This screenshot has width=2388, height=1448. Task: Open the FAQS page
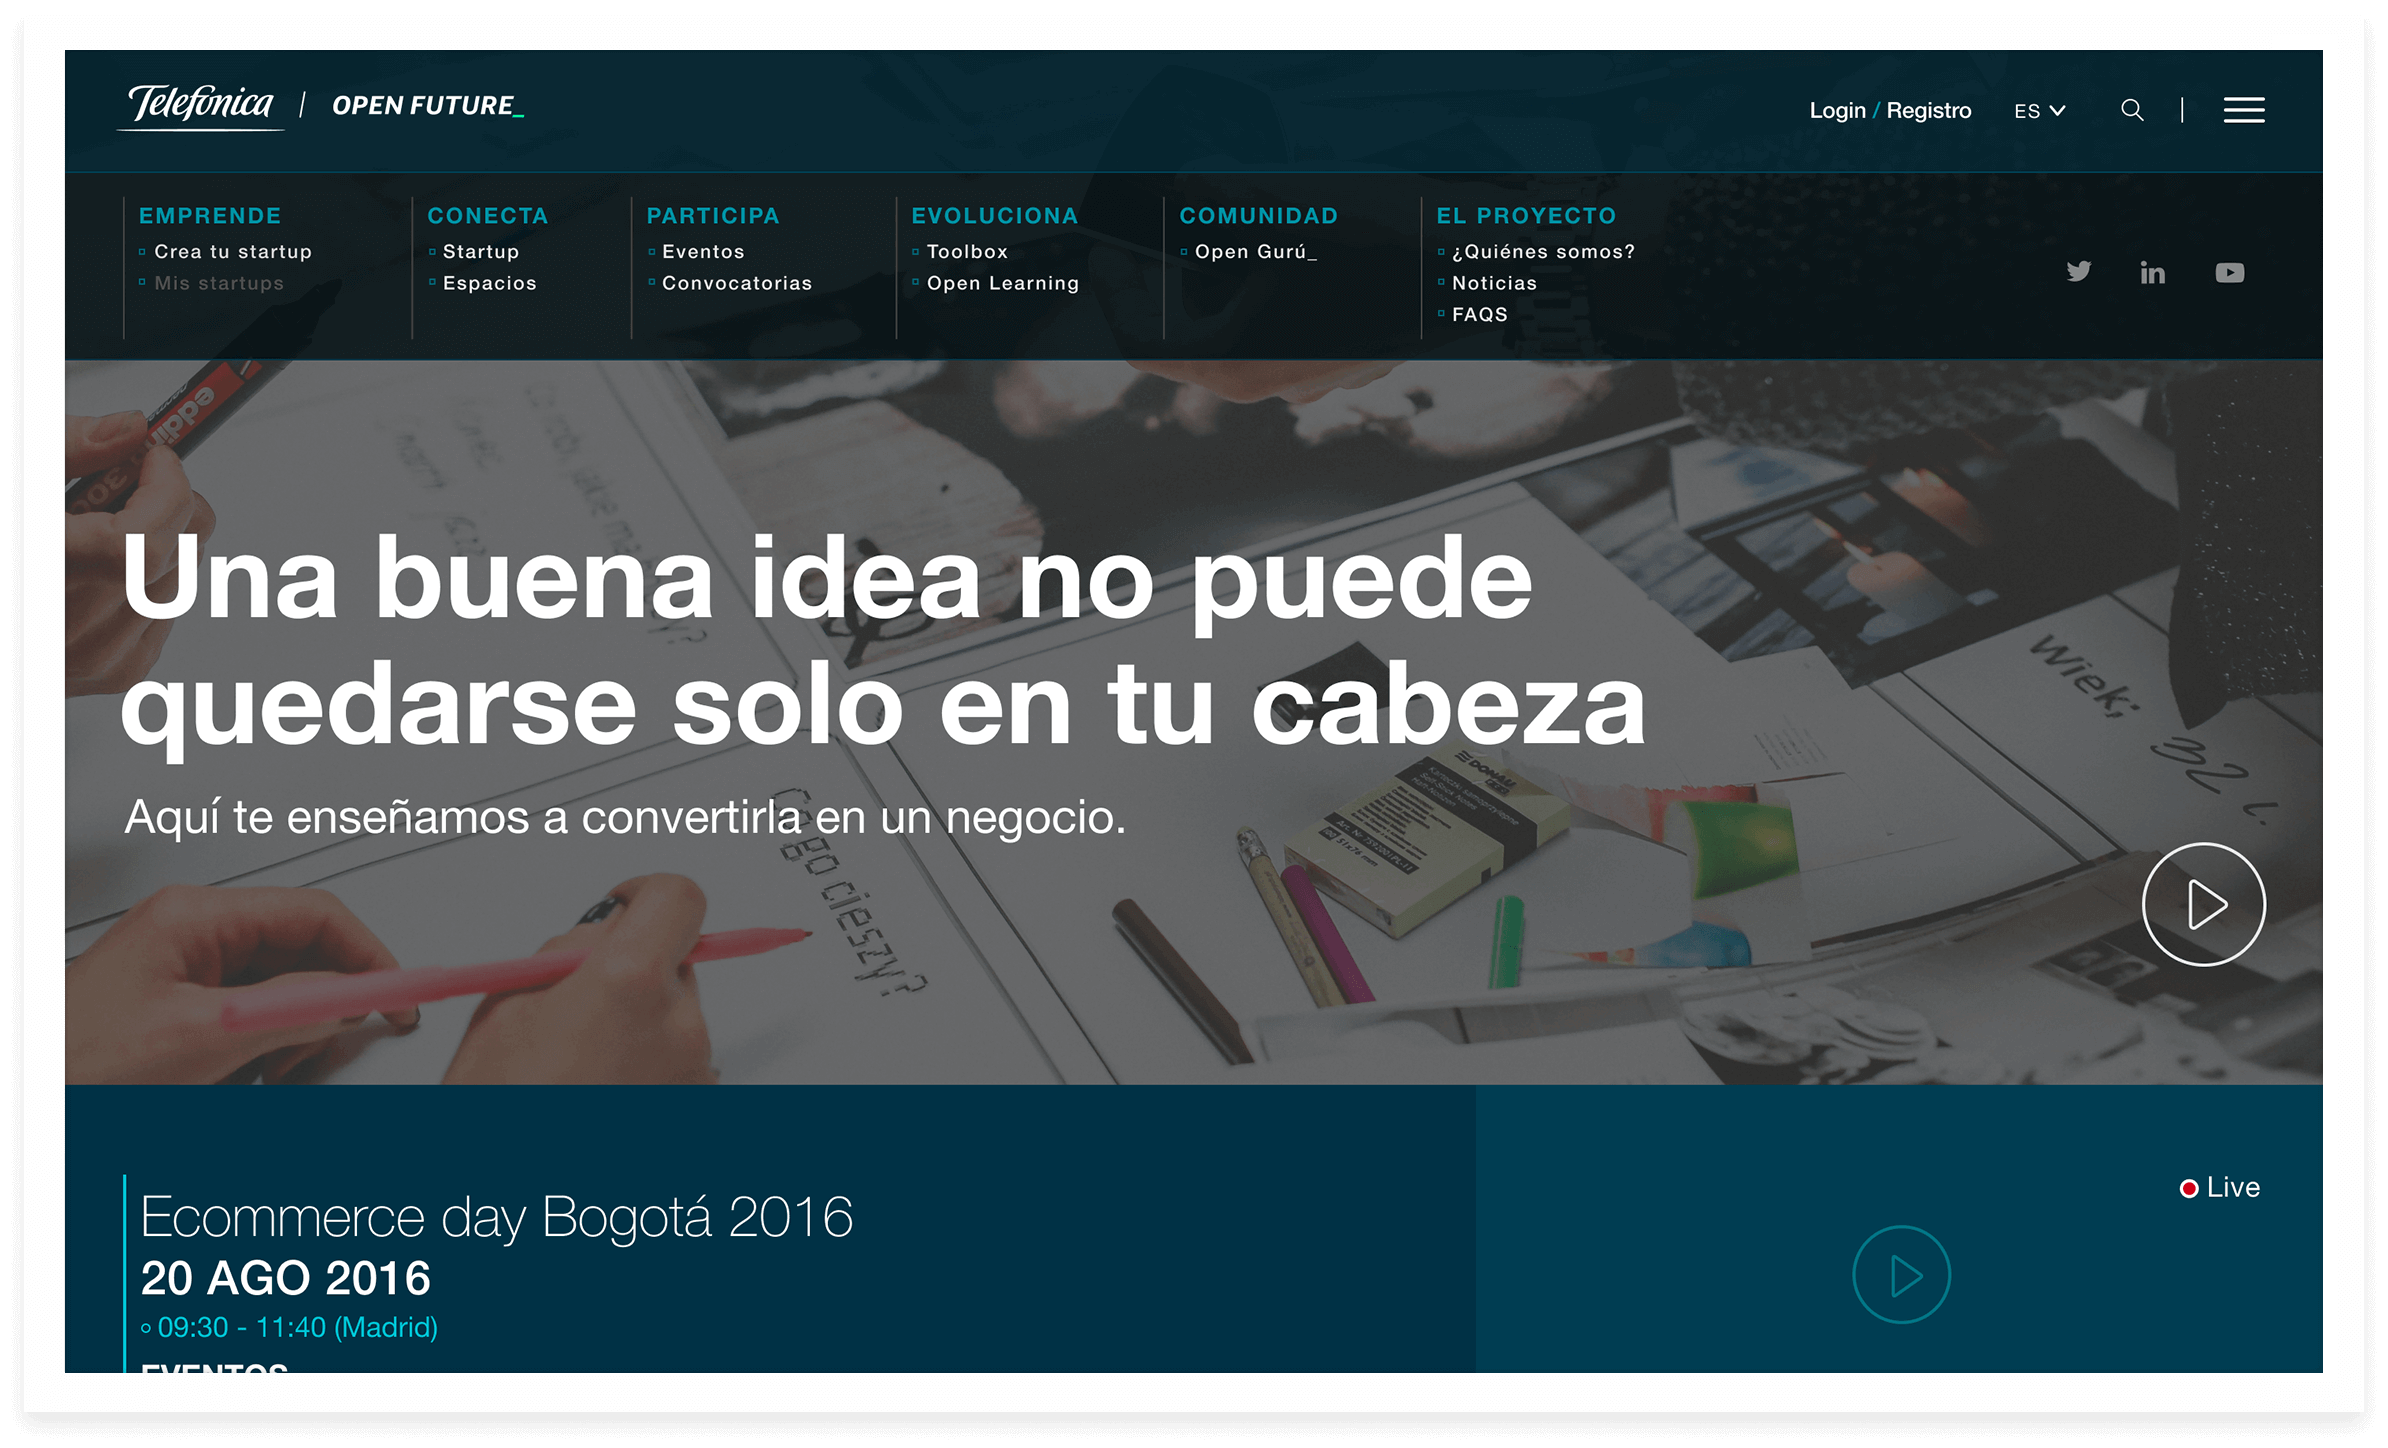tap(1480, 314)
